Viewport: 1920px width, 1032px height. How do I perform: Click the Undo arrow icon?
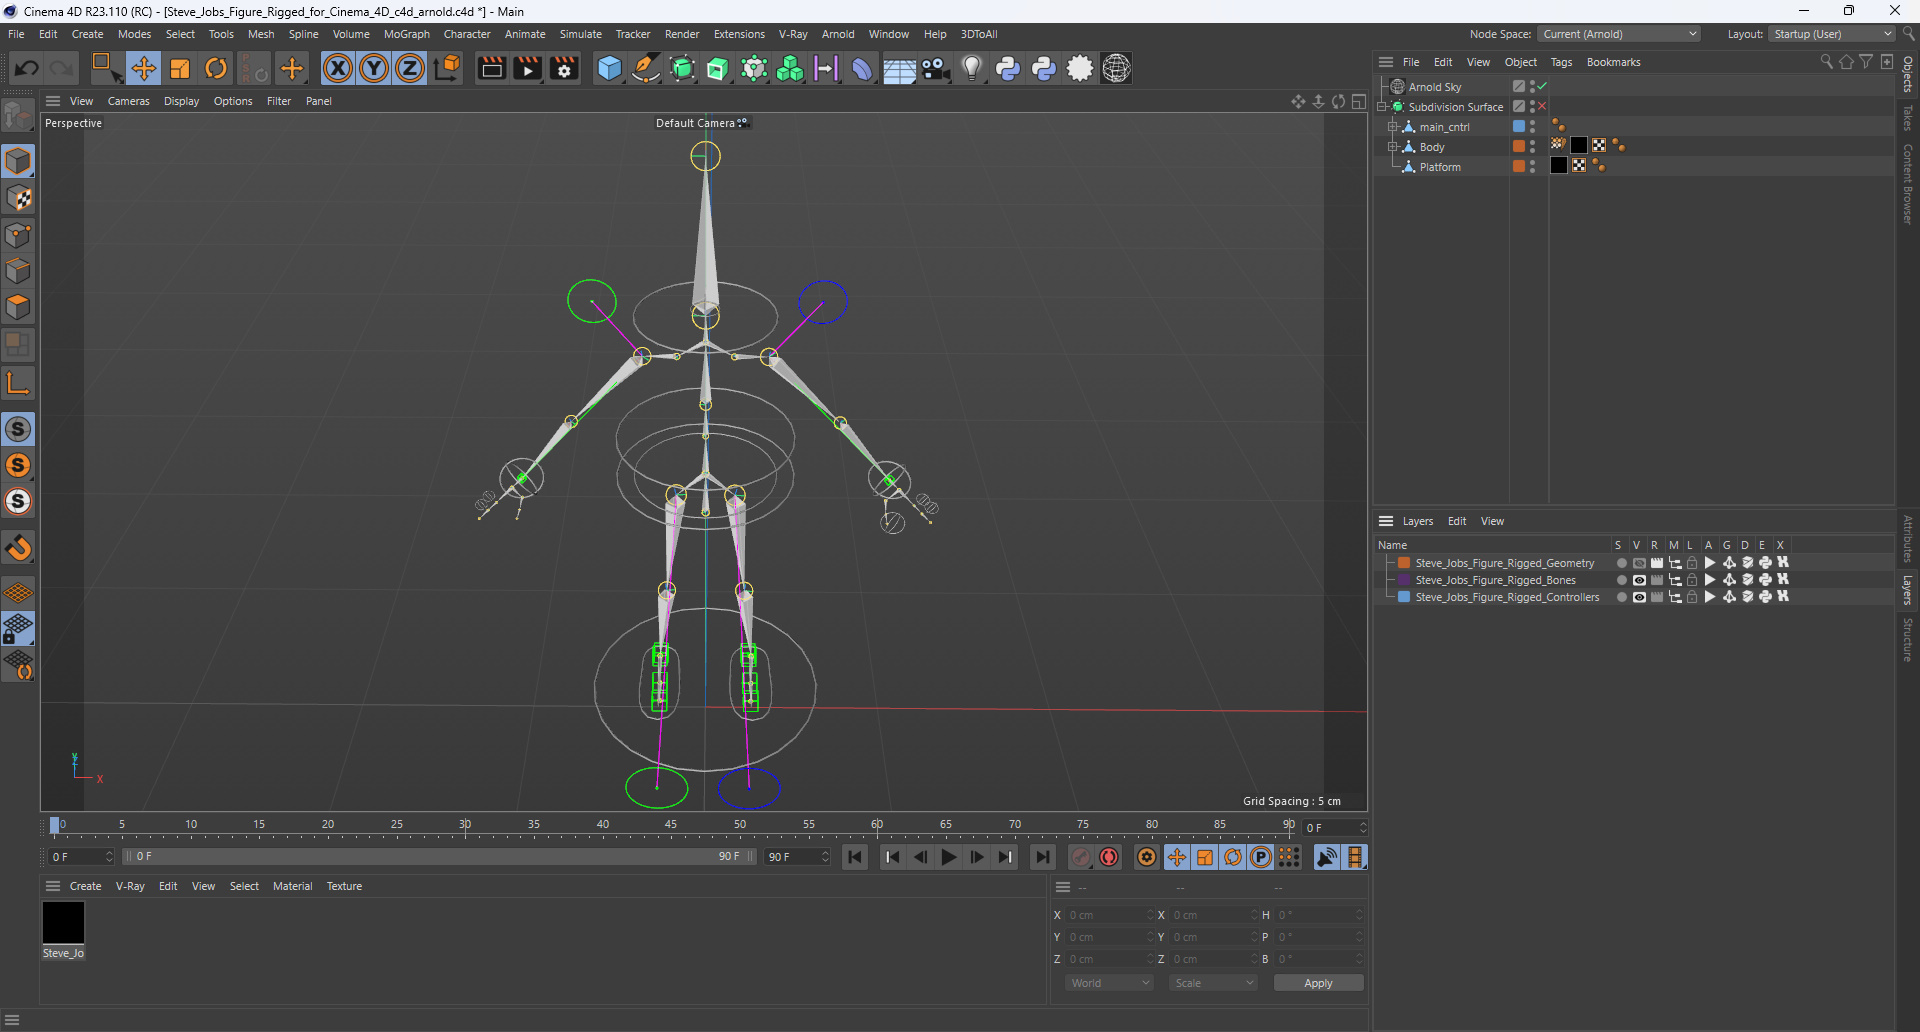pyautogui.click(x=27, y=68)
